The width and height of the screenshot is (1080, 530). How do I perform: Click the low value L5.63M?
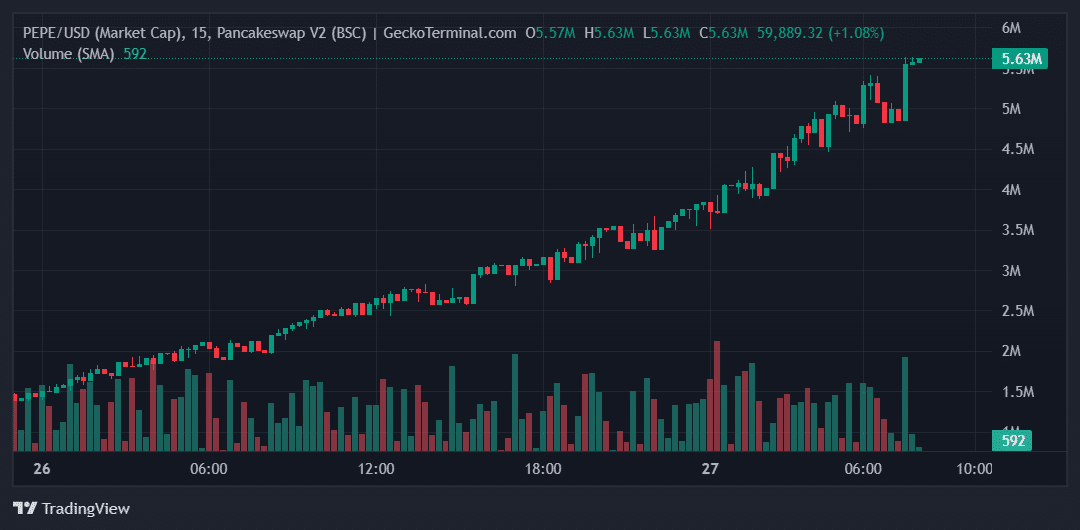pos(666,33)
